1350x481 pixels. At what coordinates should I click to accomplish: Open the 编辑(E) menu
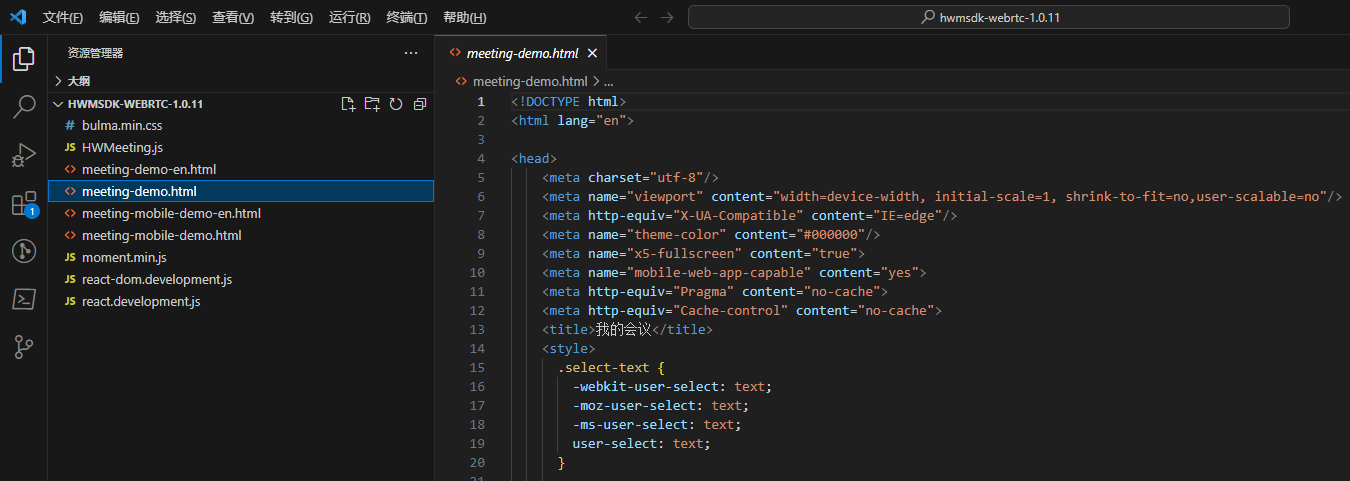coord(119,18)
